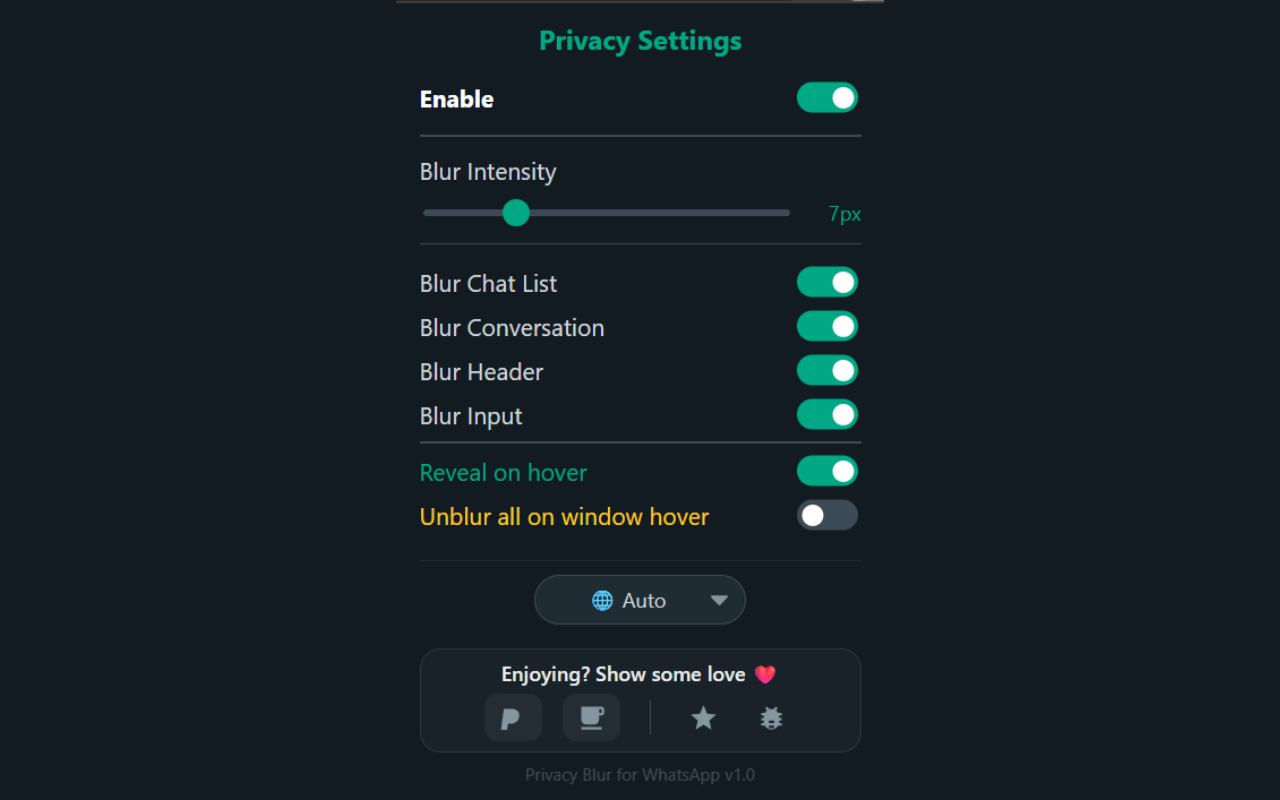Image resolution: width=1280 pixels, height=800 pixels.
Task: Click the Blur Intensity slider handle
Action: (516, 212)
